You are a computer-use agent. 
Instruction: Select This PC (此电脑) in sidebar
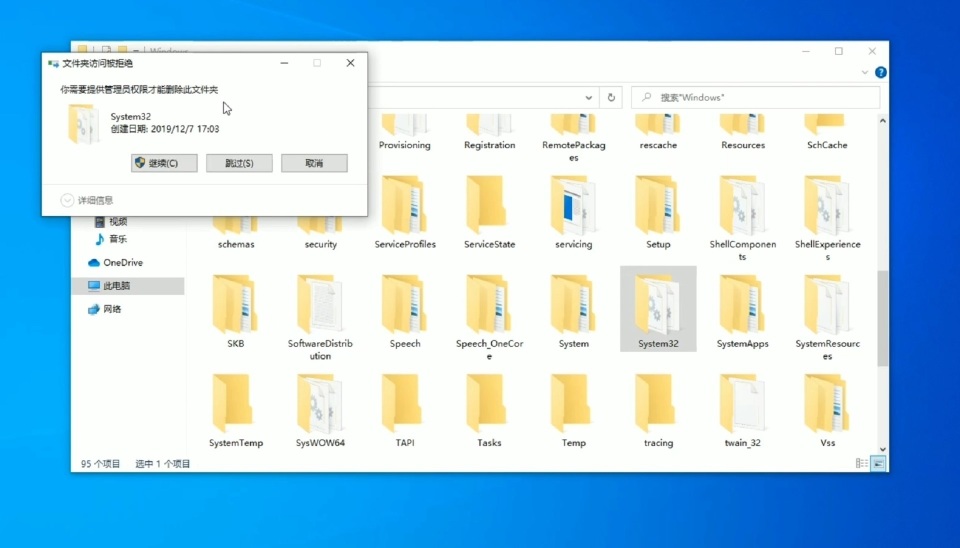(128, 286)
